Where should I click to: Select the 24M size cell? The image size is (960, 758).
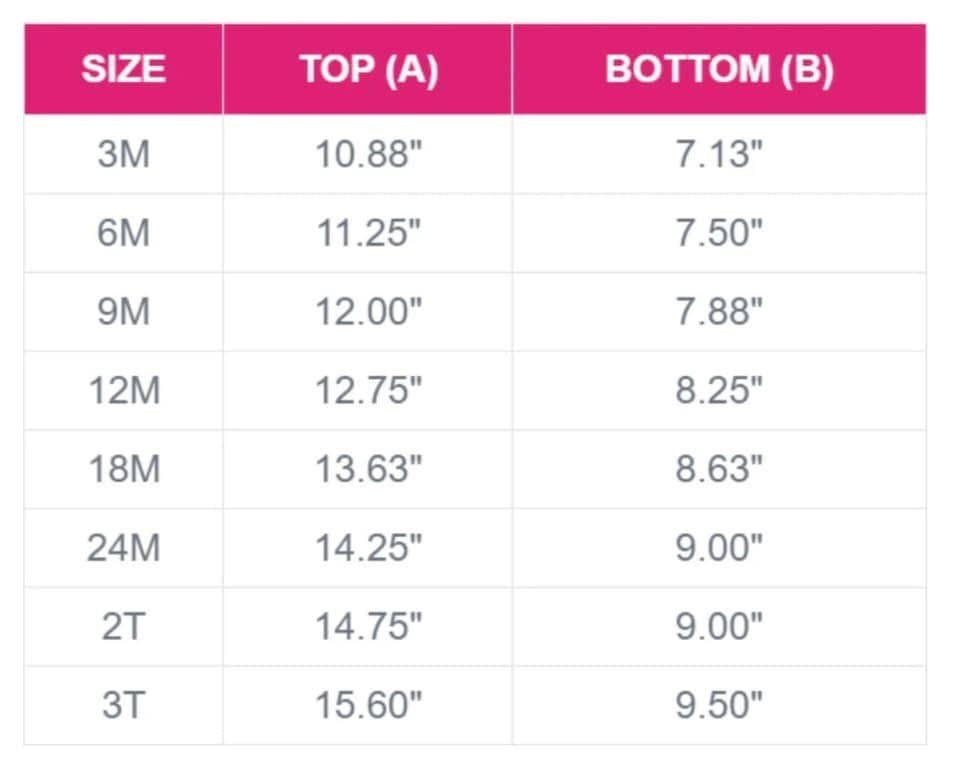tap(123, 548)
